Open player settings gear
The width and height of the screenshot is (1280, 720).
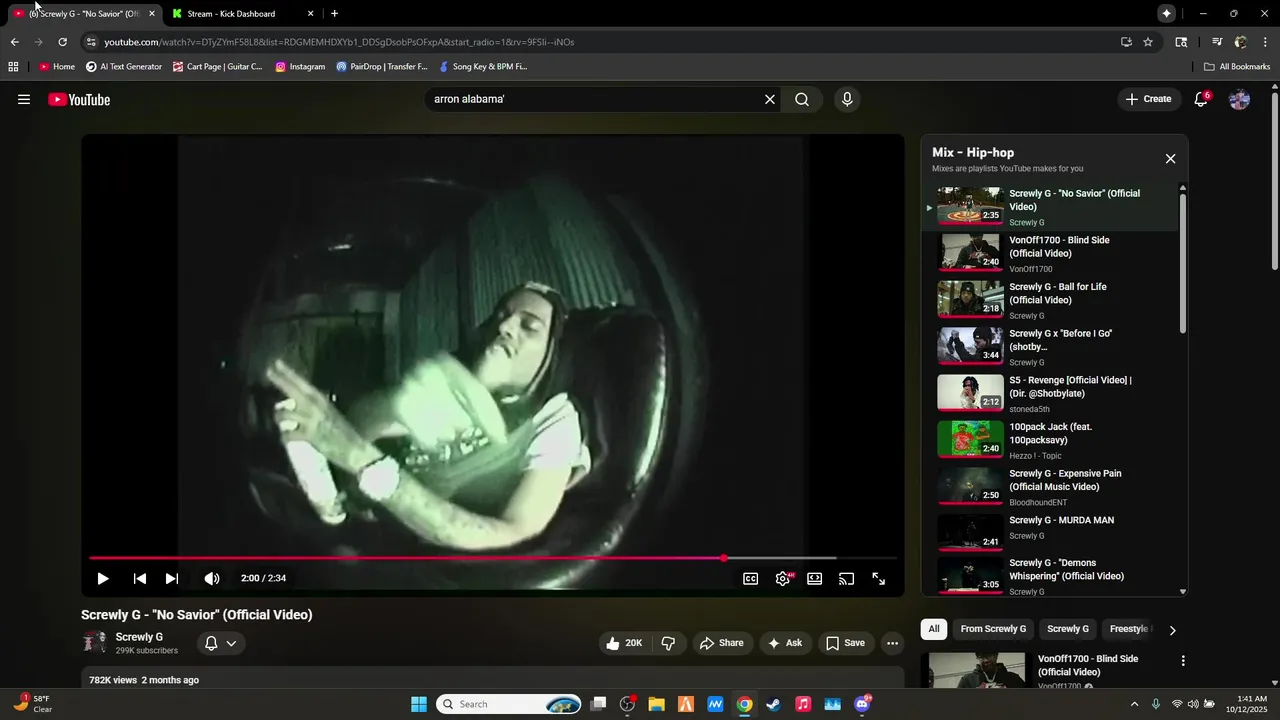(783, 578)
